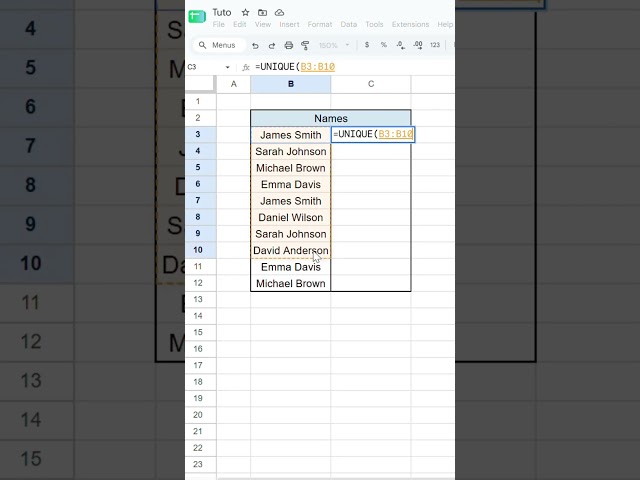
Task: Click the Emma Davis cell in row 6
Action: (x=291, y=184)
